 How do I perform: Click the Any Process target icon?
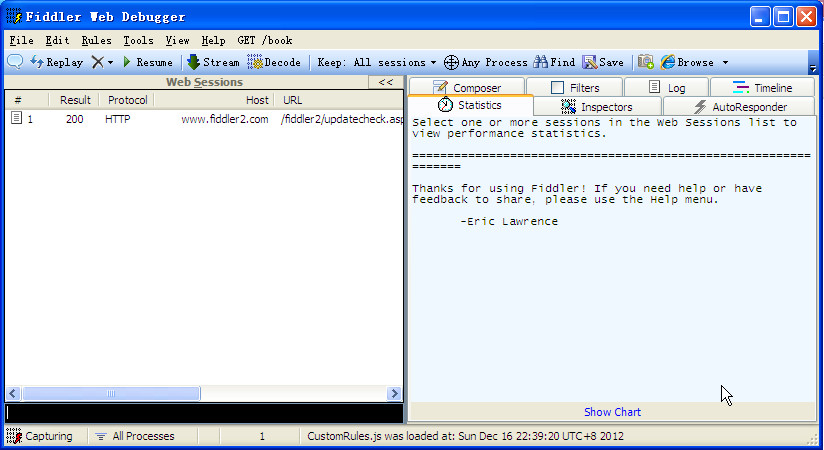point(451,63)
